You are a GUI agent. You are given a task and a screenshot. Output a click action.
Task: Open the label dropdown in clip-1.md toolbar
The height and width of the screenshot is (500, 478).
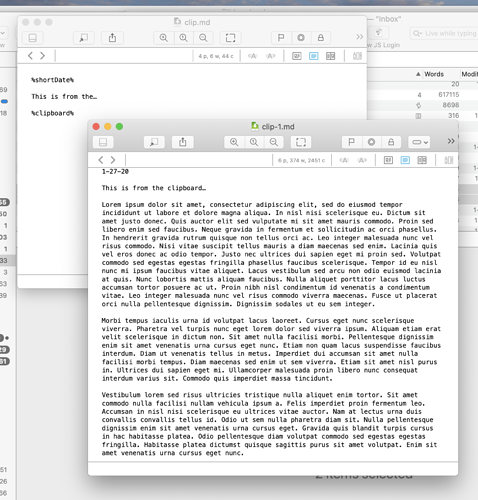click(x=419, y=142)
